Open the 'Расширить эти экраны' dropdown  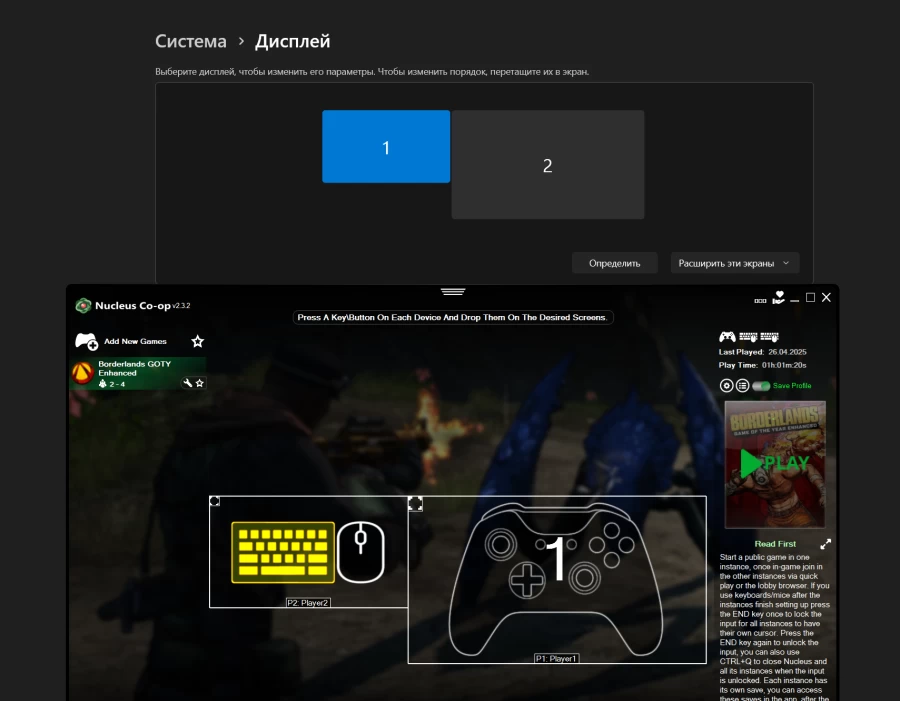coord(735,263)
